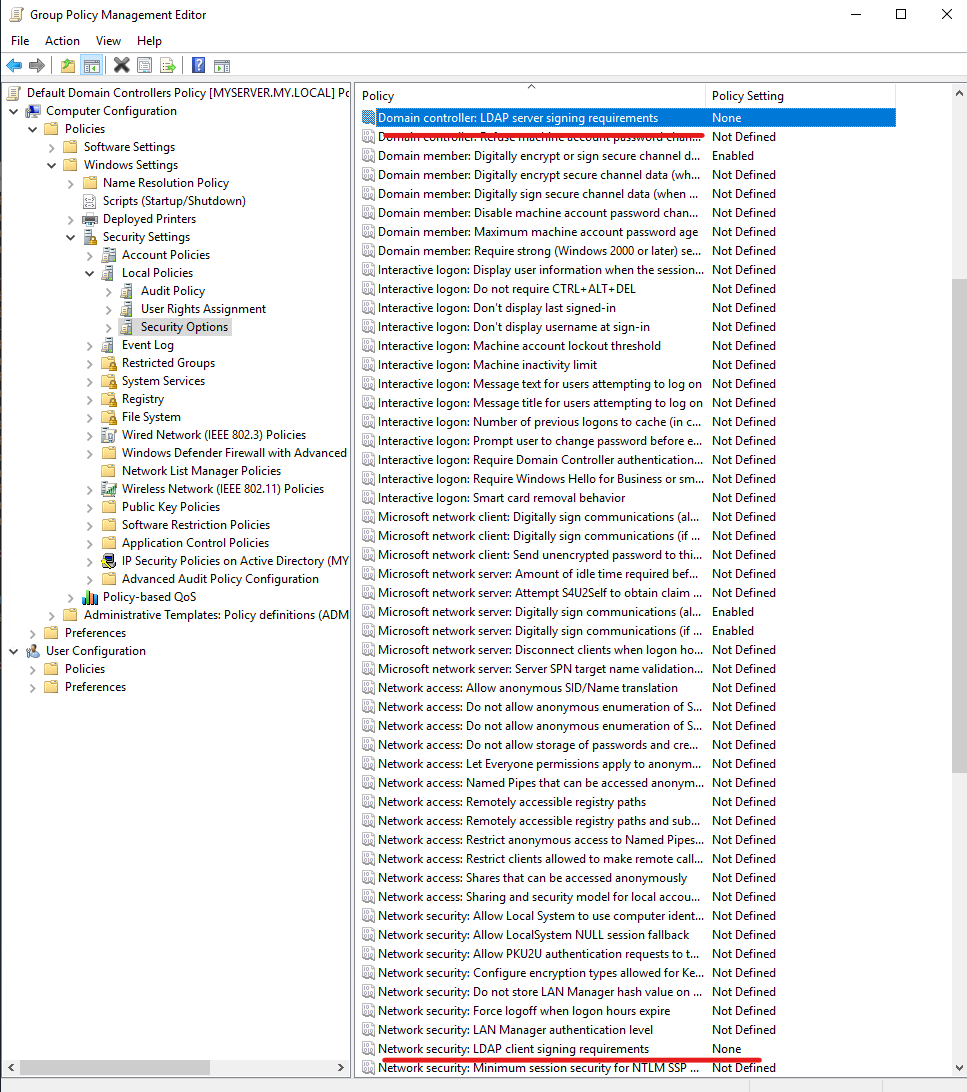Sort by the Policy Setting column header
Screen dimensions: 967x1092
tap(747, 96)
